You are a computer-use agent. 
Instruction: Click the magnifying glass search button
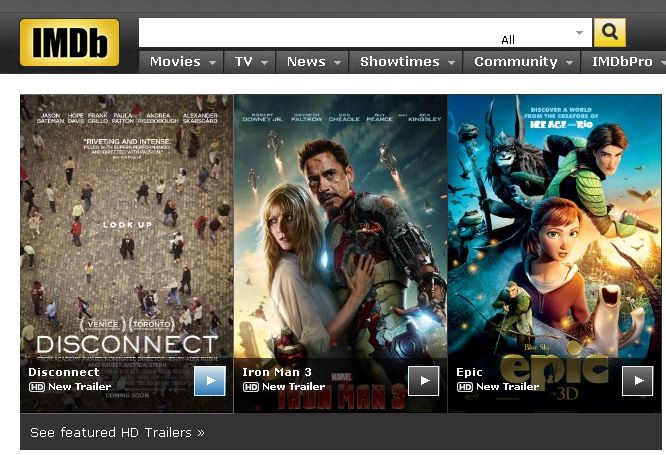[610, 32]
